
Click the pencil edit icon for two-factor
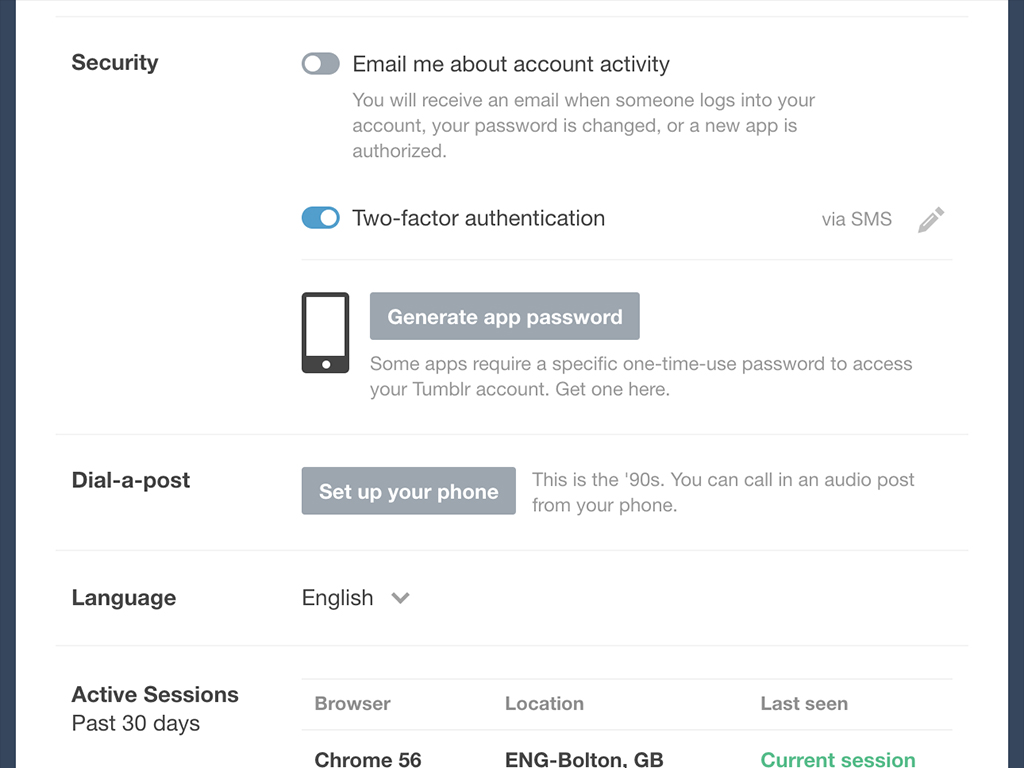point(931,219)
